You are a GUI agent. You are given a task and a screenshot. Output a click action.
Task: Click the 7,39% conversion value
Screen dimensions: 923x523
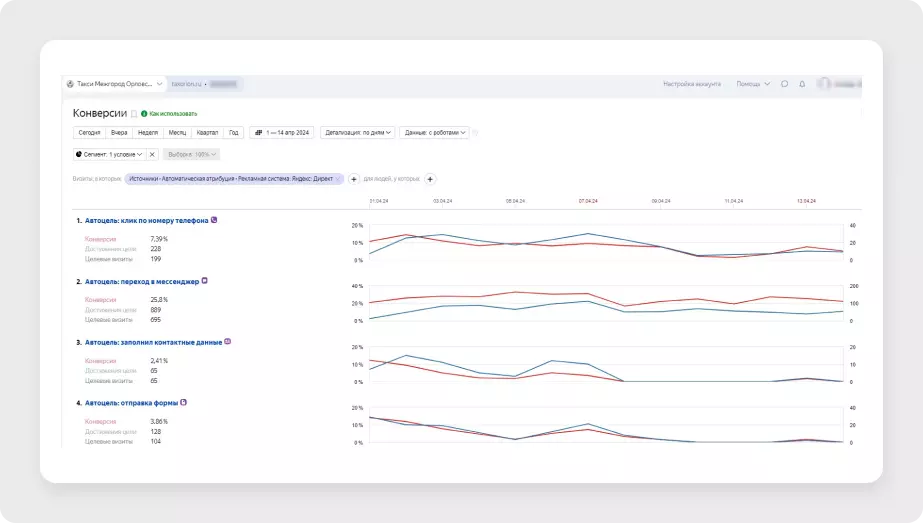[x=159, y=239]
